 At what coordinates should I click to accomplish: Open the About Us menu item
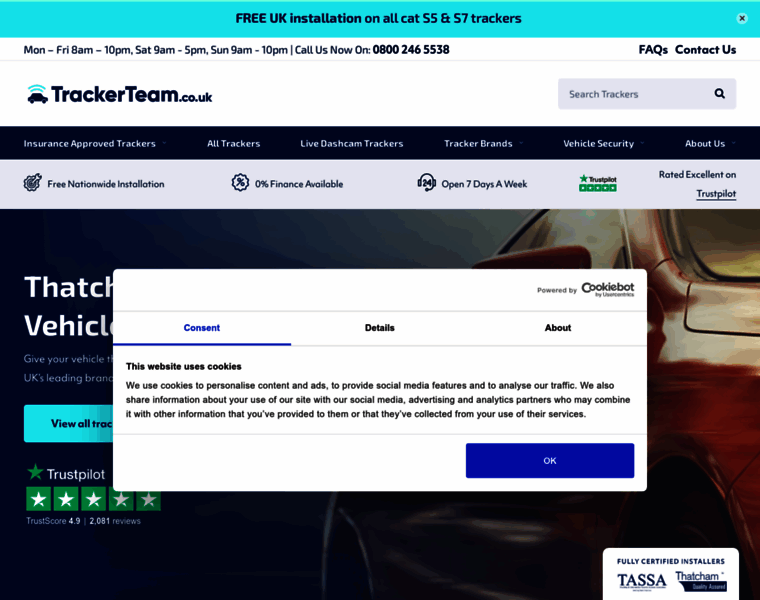tap(705, 143)
